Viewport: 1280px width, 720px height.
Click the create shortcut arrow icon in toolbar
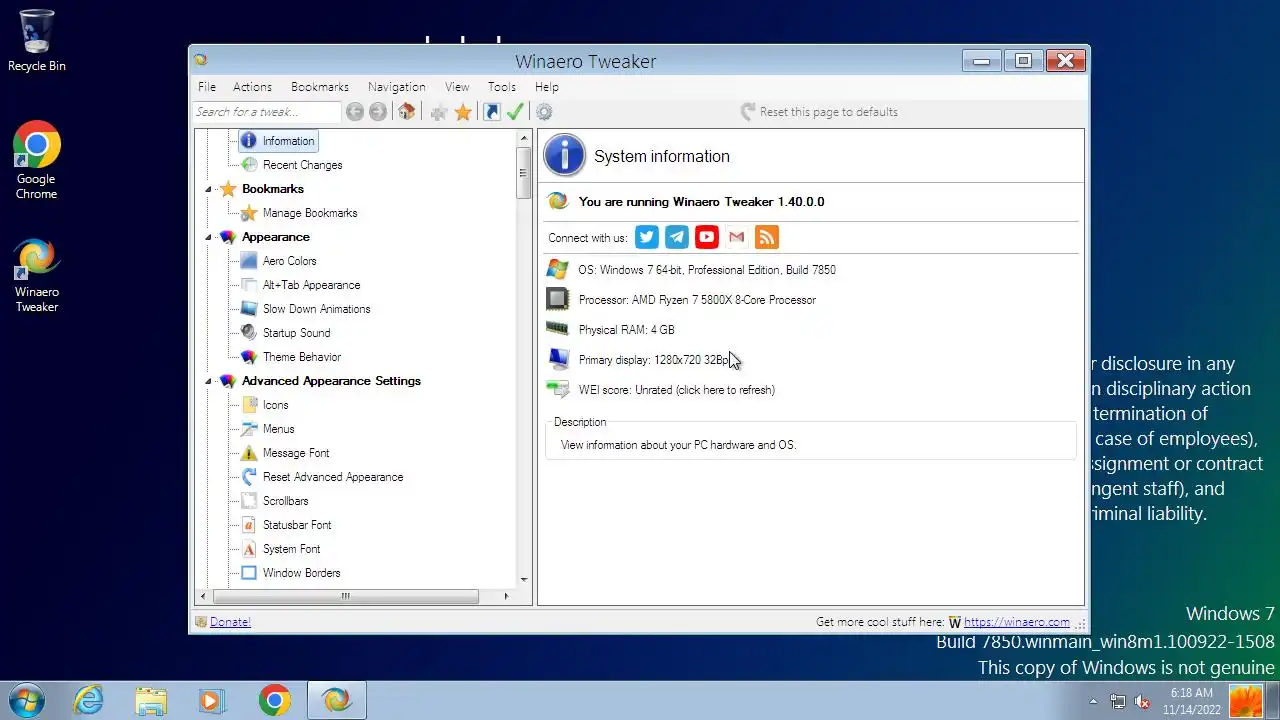tap(492, 112)
